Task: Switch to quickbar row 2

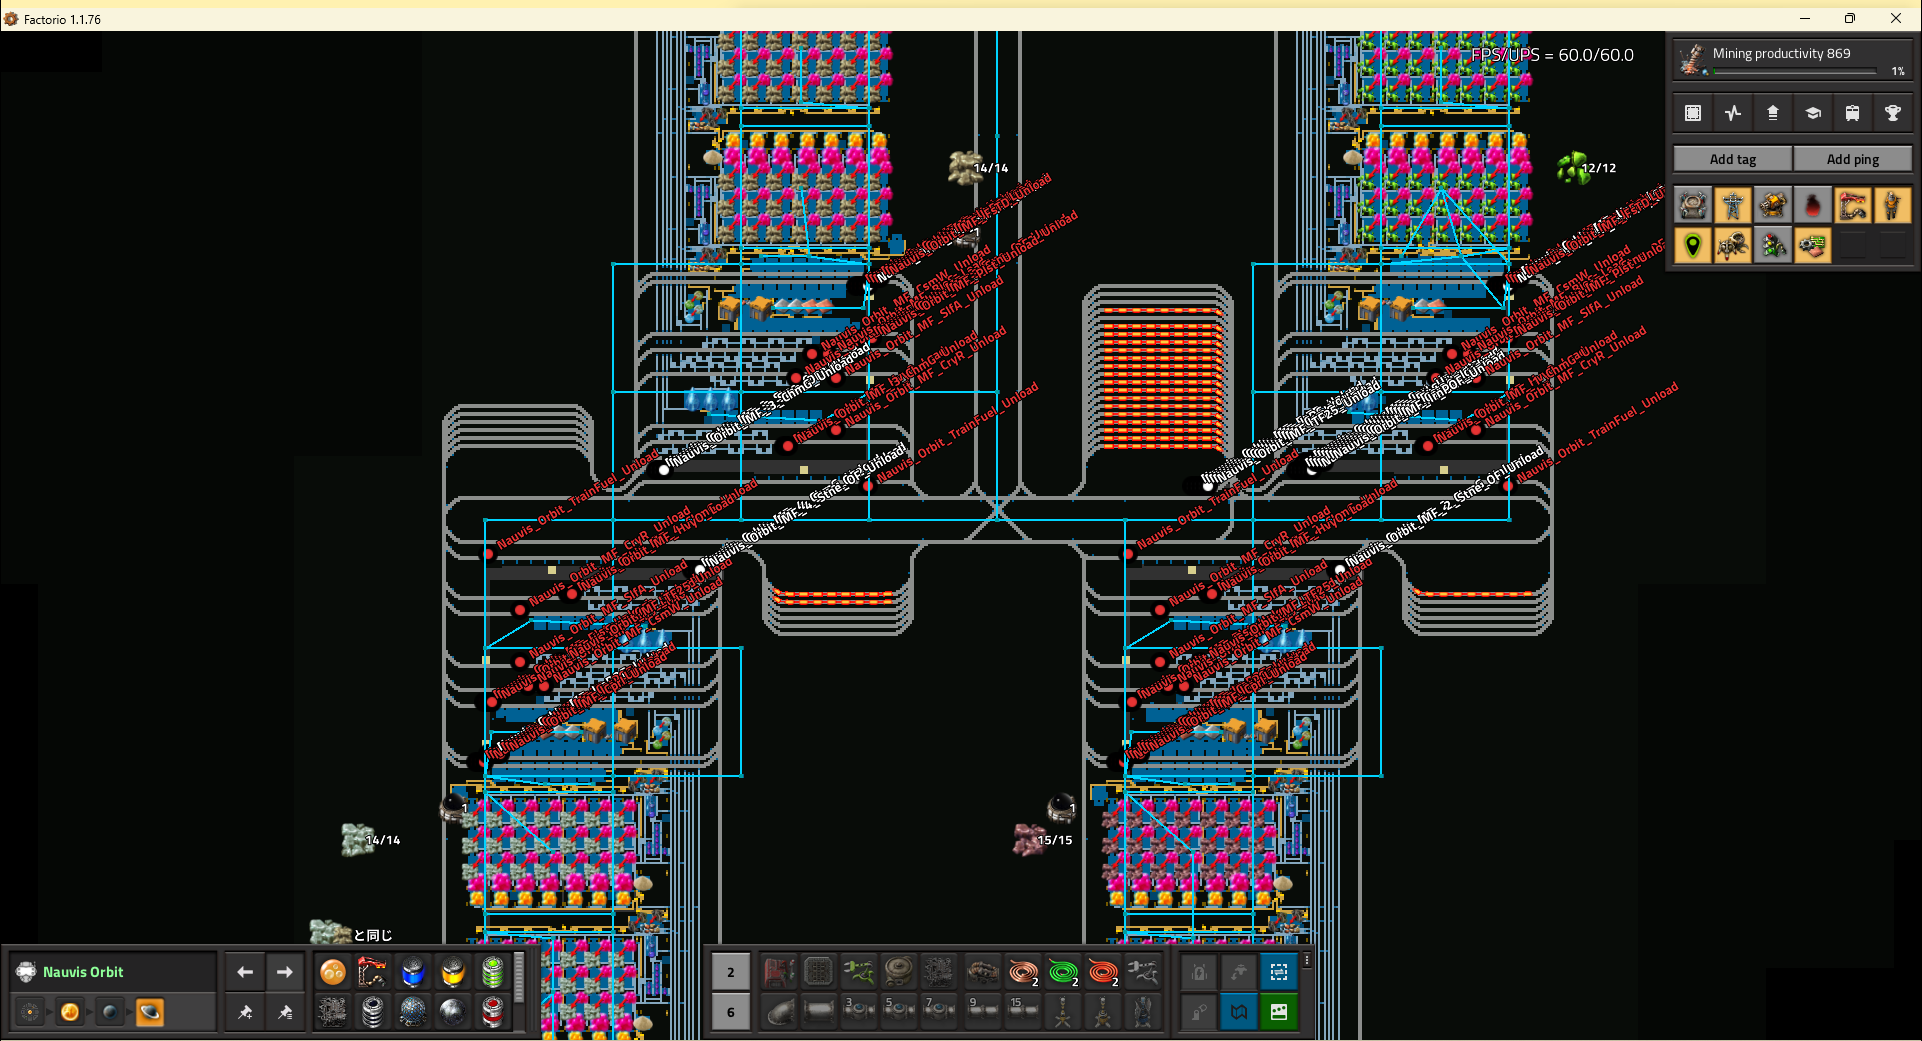Action: (731, 972)
